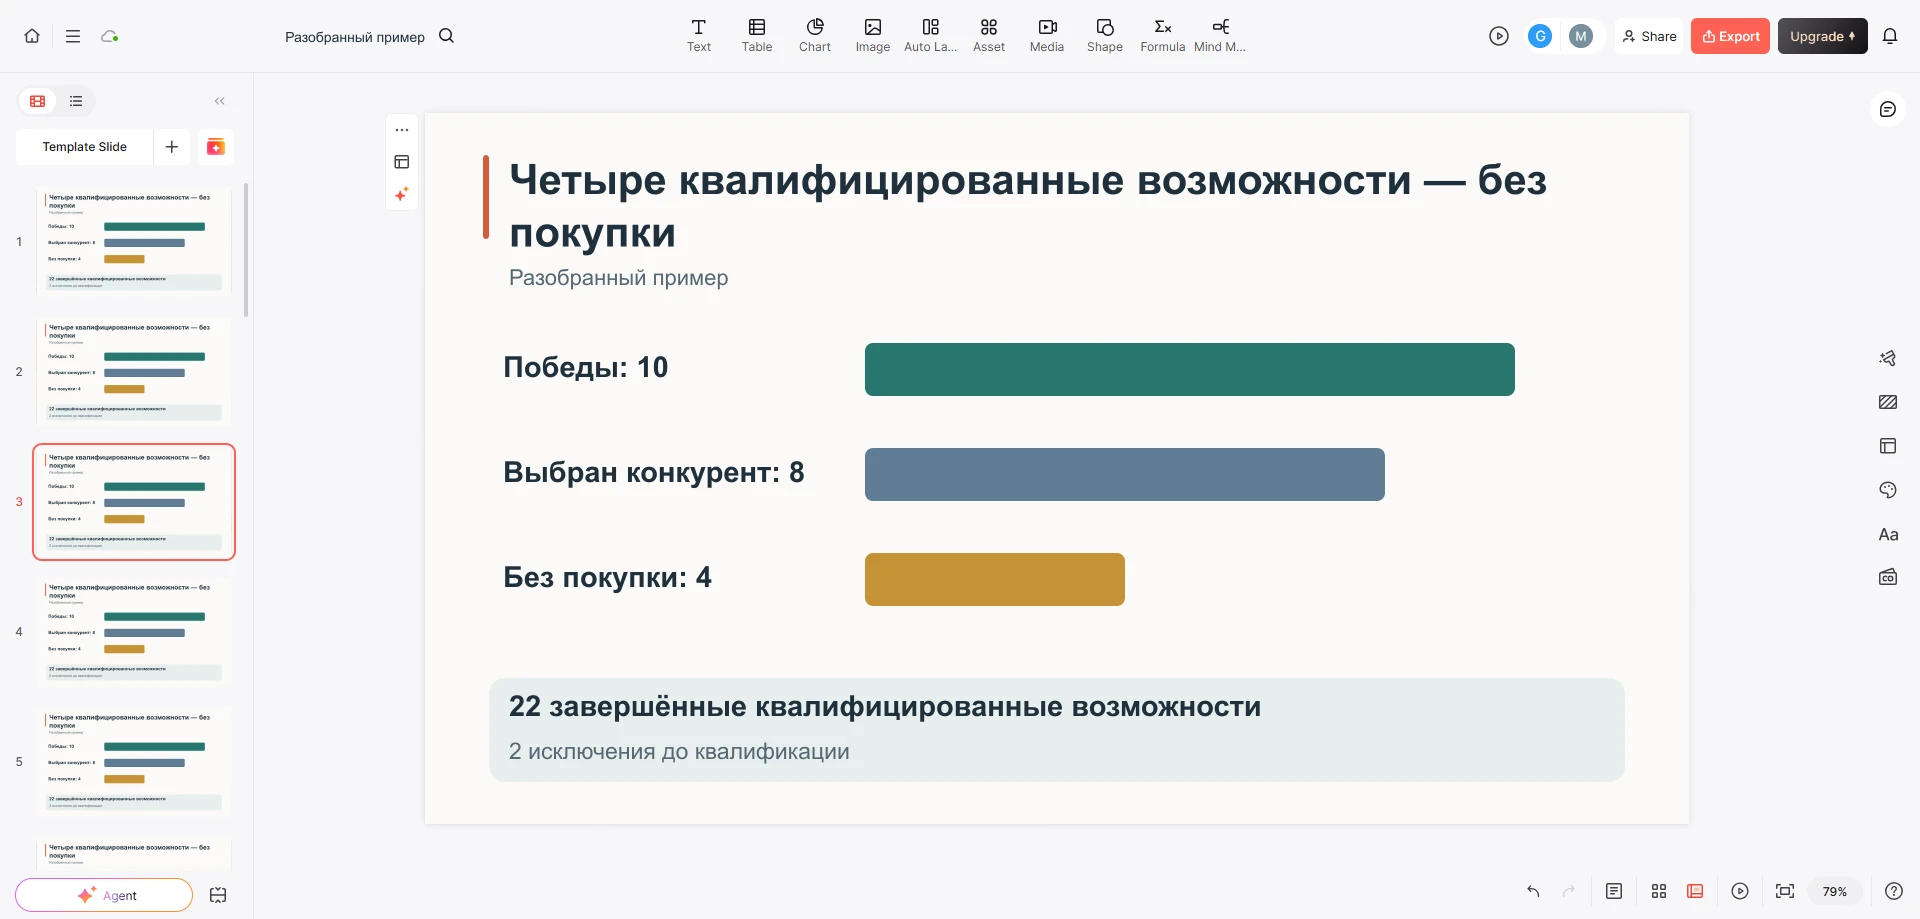Insert a Text element
The width and height of the screenshot is (1920, 919).
coord(699,36)
